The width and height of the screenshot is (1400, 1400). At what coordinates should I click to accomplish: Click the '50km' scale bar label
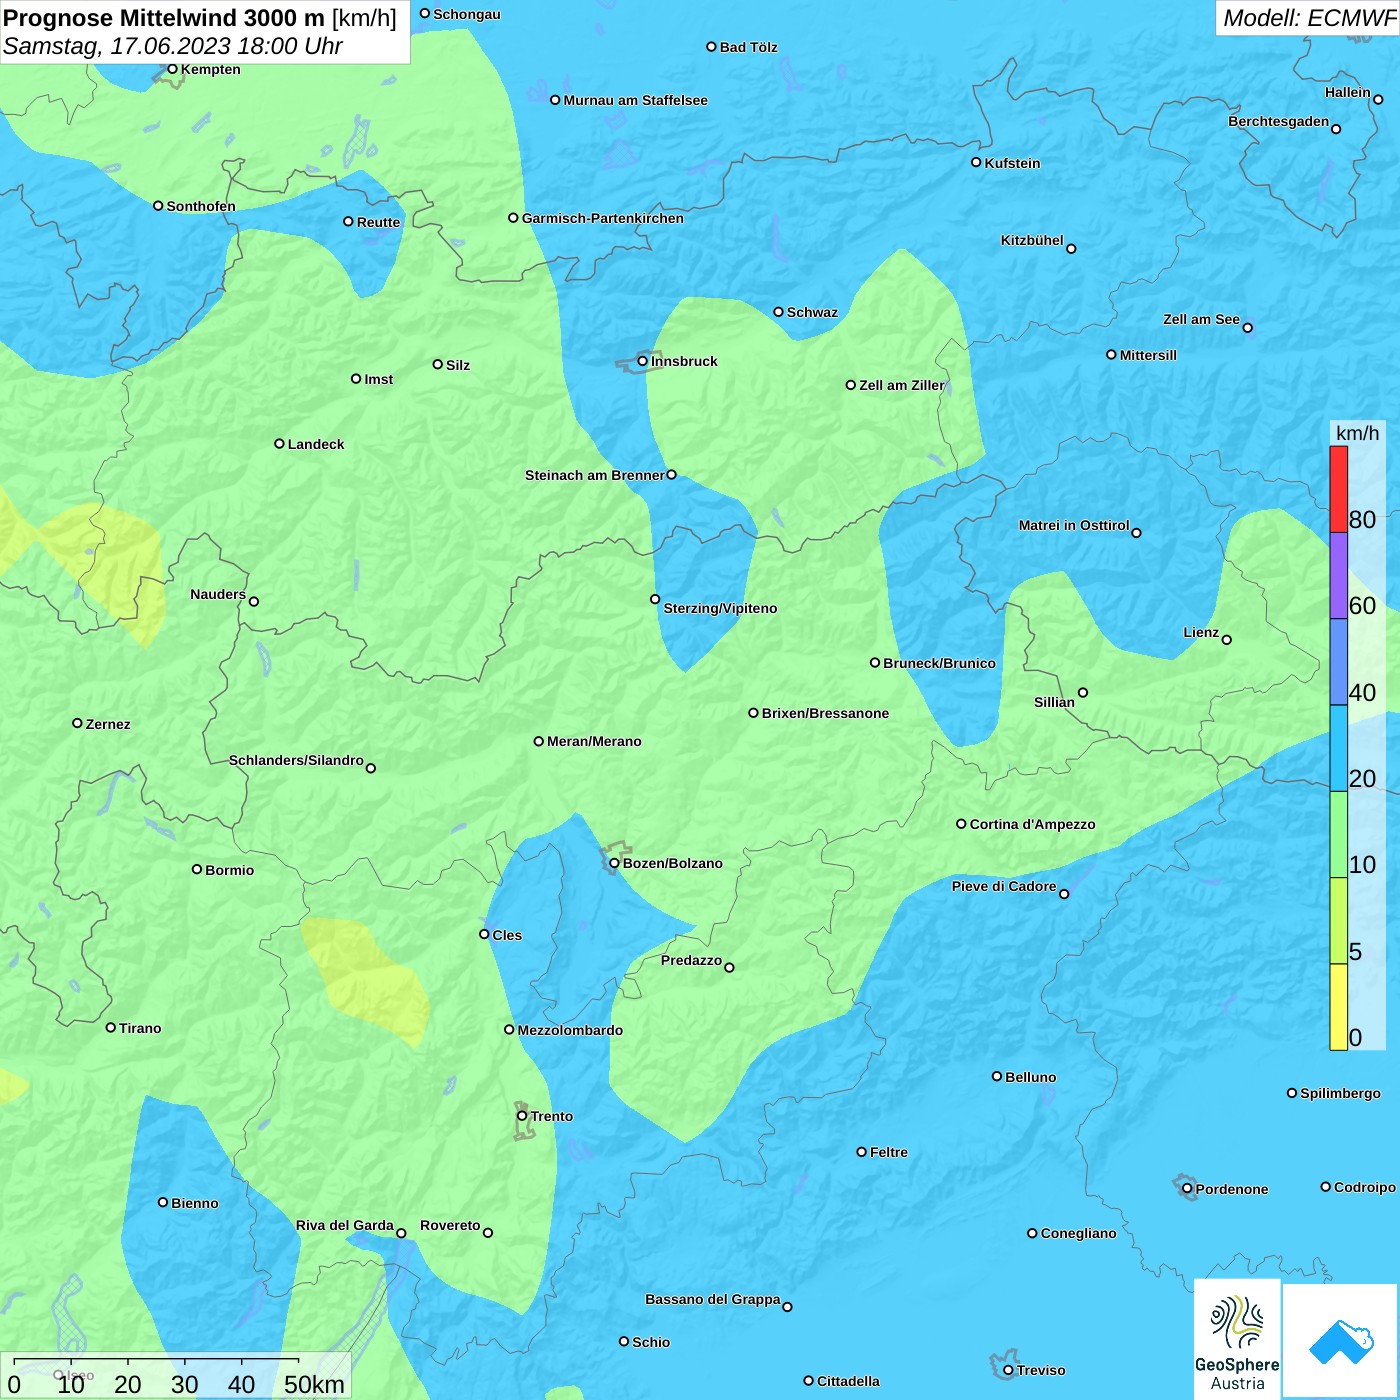click(314, 1384)
